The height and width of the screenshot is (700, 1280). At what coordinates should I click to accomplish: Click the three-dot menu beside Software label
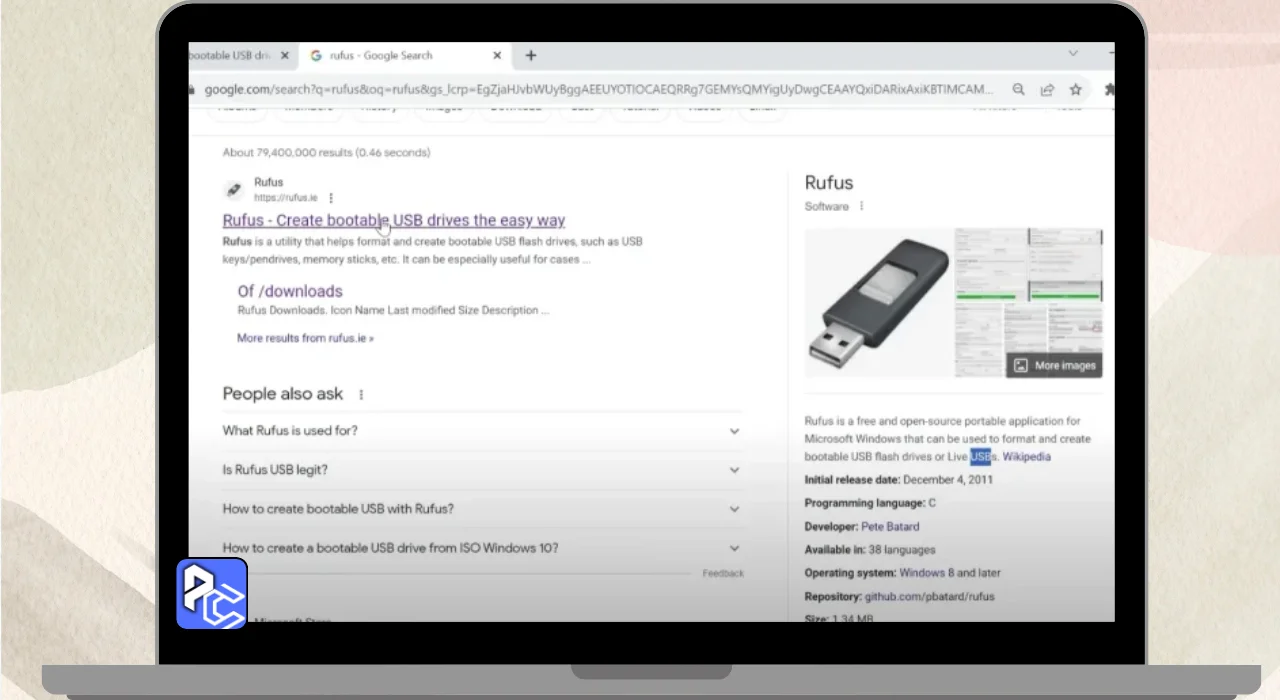coord(861,207)
